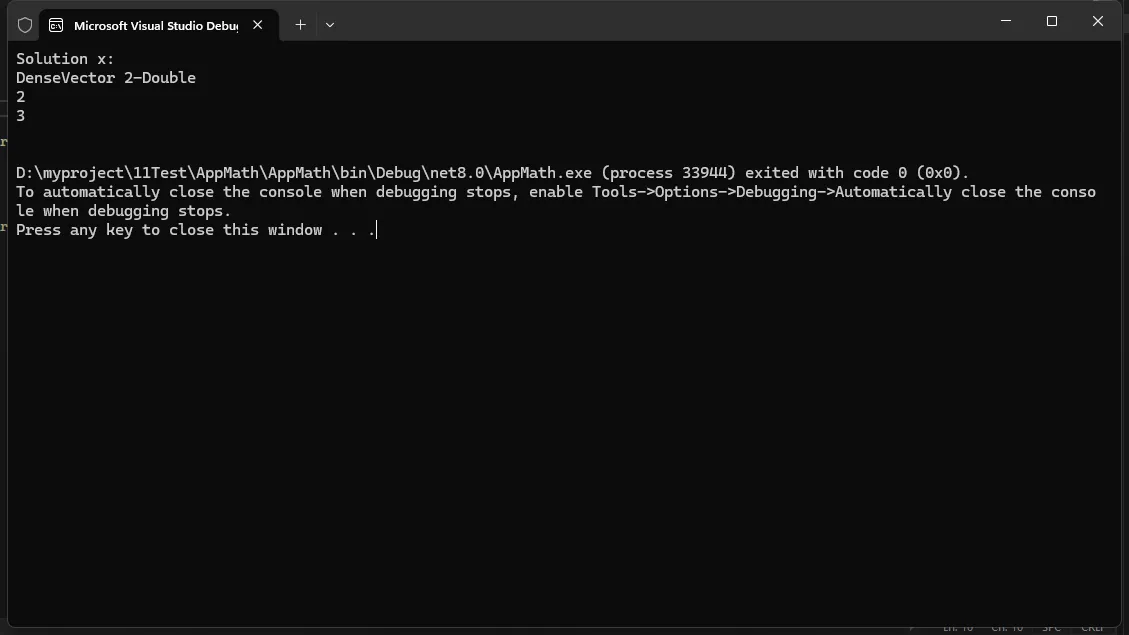Click the shield icon in the title bar
This screenshot has width=1129, height=635.
pos(25,25)
